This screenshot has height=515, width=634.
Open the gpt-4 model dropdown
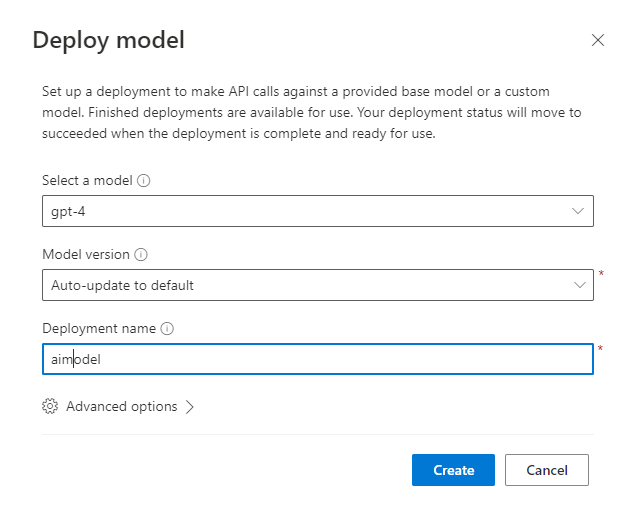click(300, 211)
